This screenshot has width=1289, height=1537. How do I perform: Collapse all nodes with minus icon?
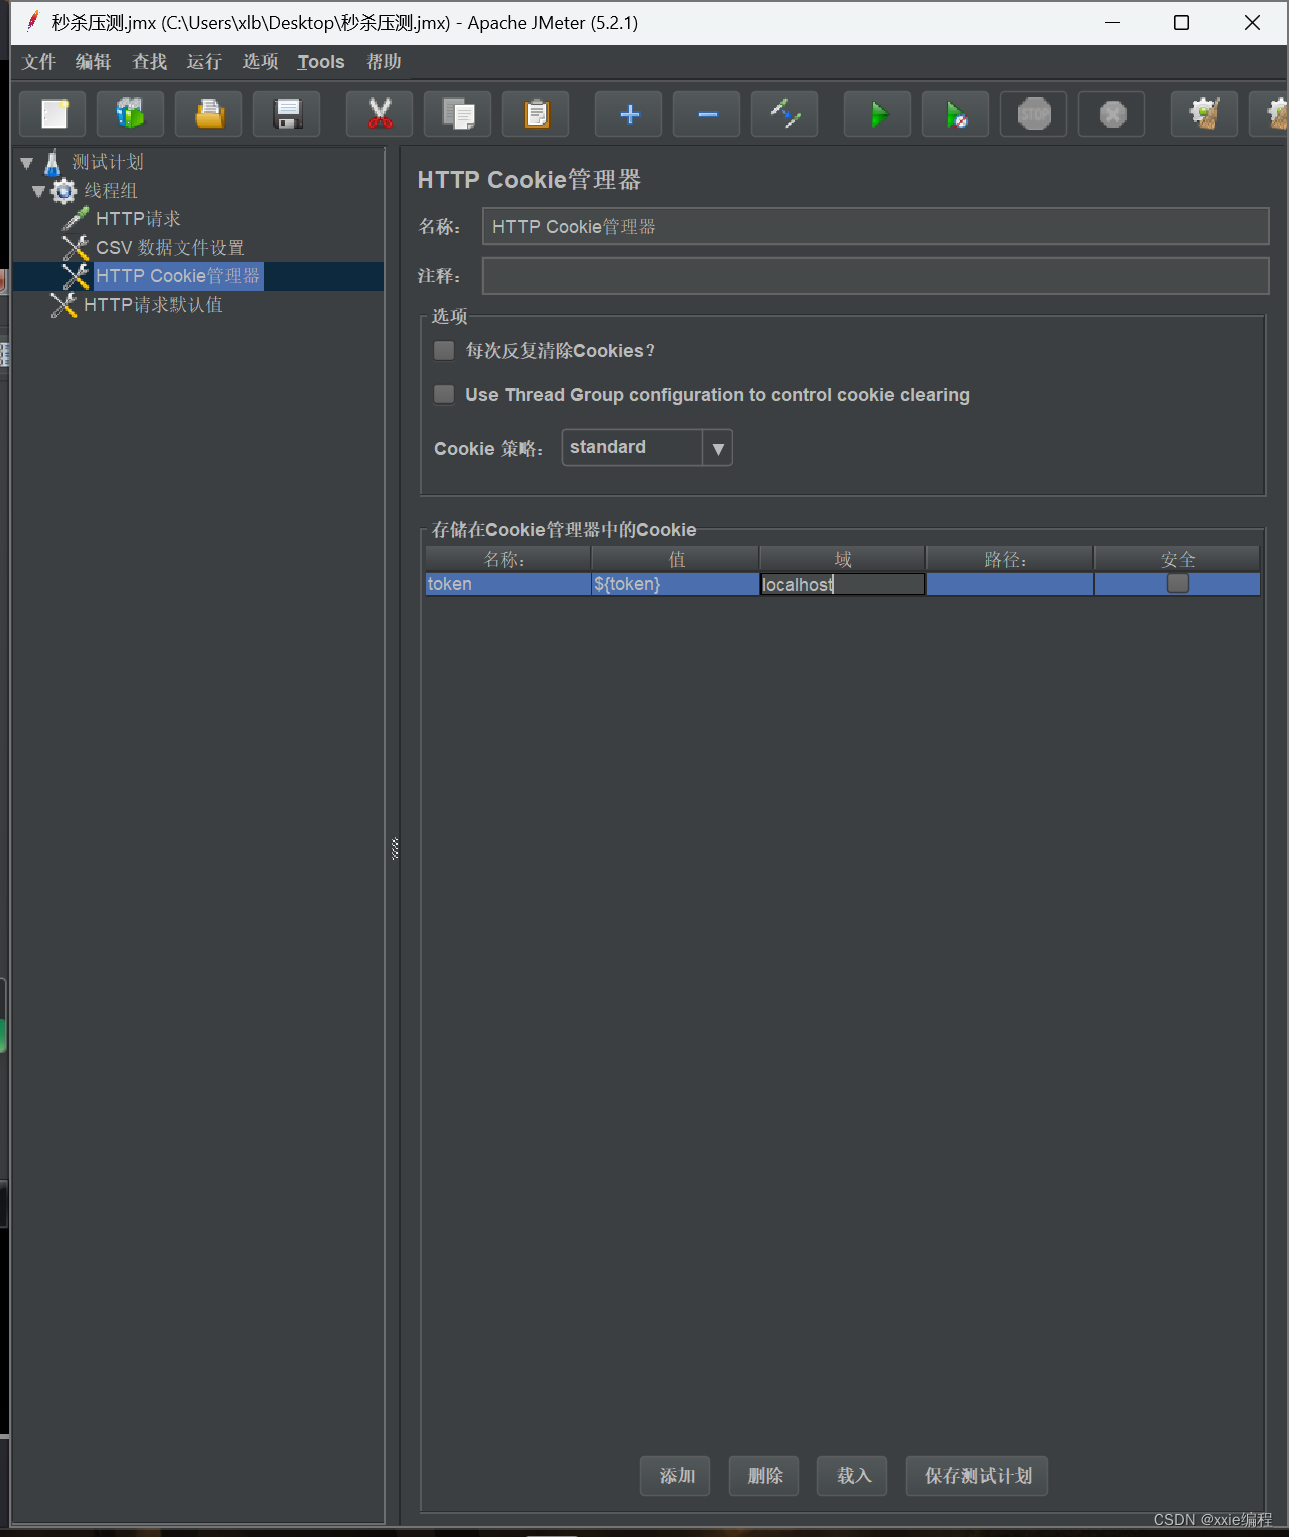707,114
